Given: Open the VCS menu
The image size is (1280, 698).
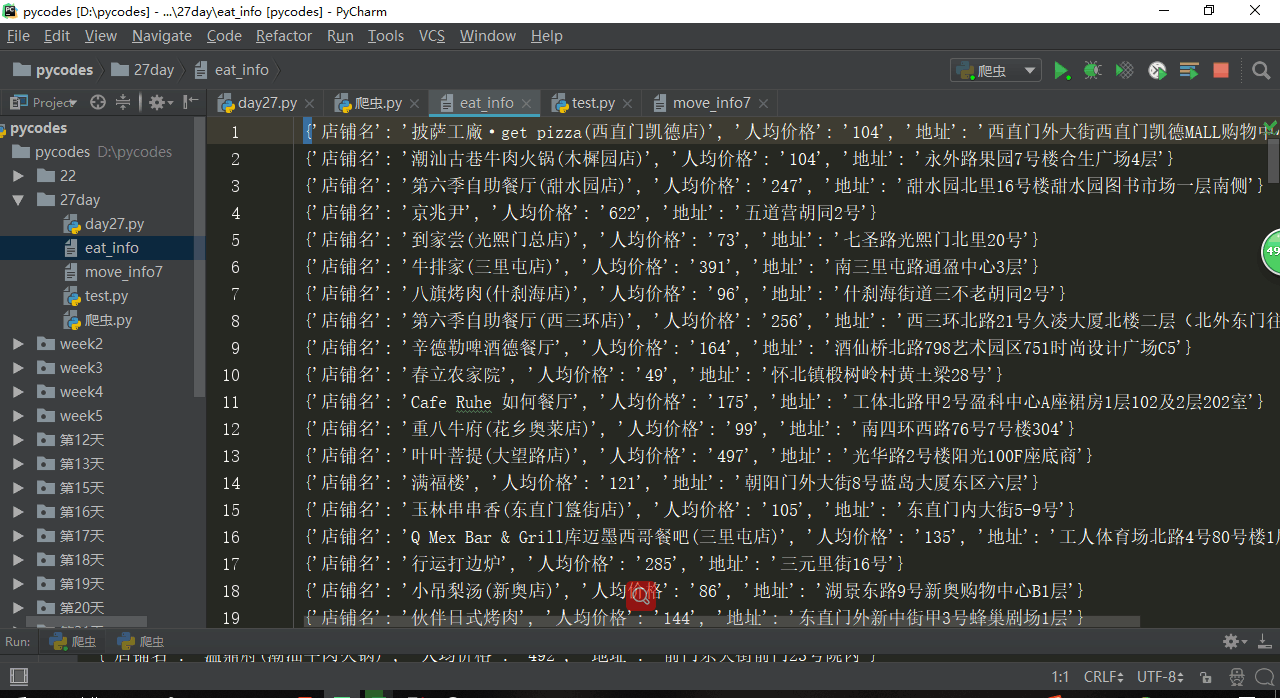Looking at the screenshot, I should 431,36.
